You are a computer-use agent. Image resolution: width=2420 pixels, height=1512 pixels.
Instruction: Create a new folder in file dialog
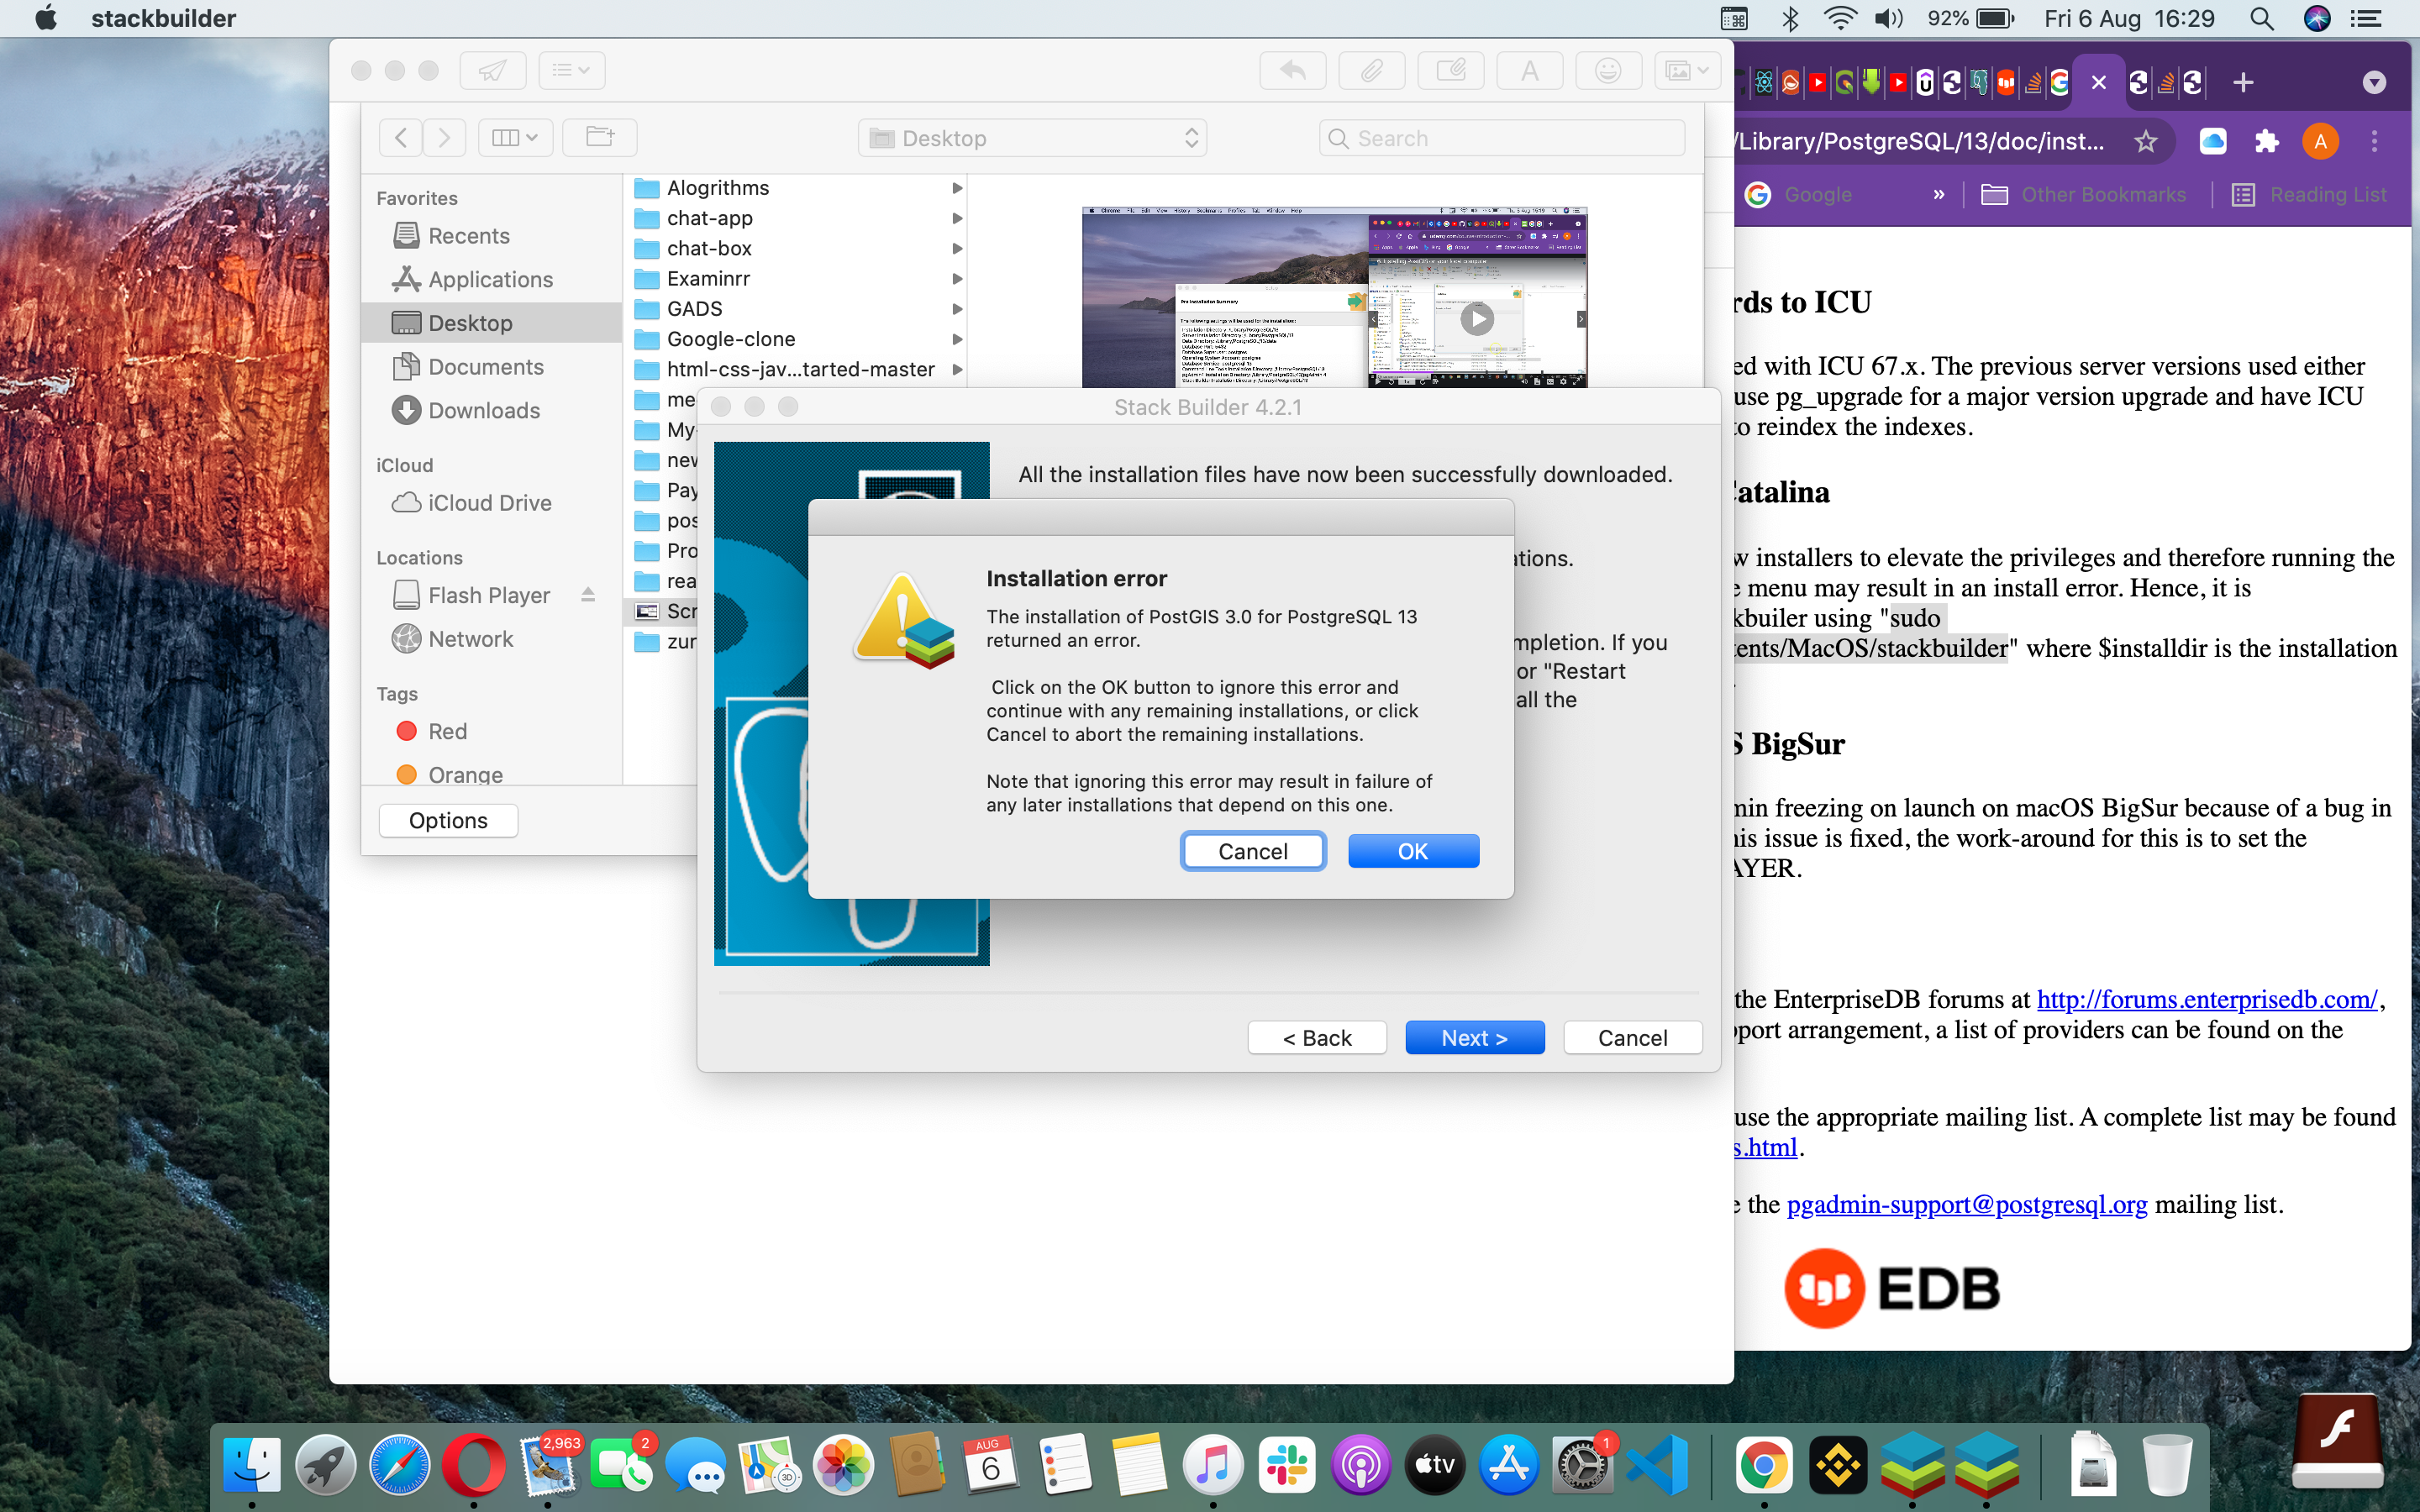(599, 137)
